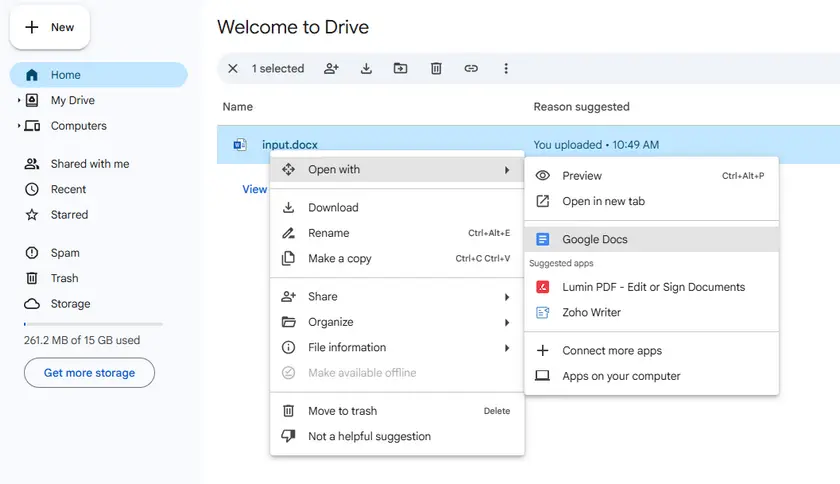Click '261.2 MB of 15 GB used' text
Viewport: 840px width, 484px height.
click(x=82, y=340)
